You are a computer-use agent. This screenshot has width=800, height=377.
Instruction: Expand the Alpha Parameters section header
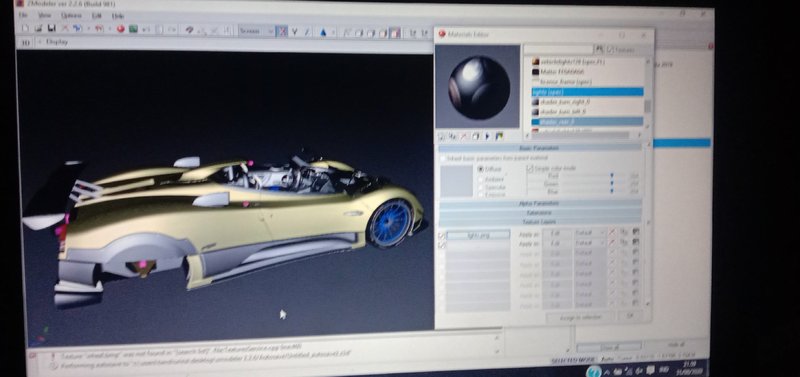pos(540,204)
